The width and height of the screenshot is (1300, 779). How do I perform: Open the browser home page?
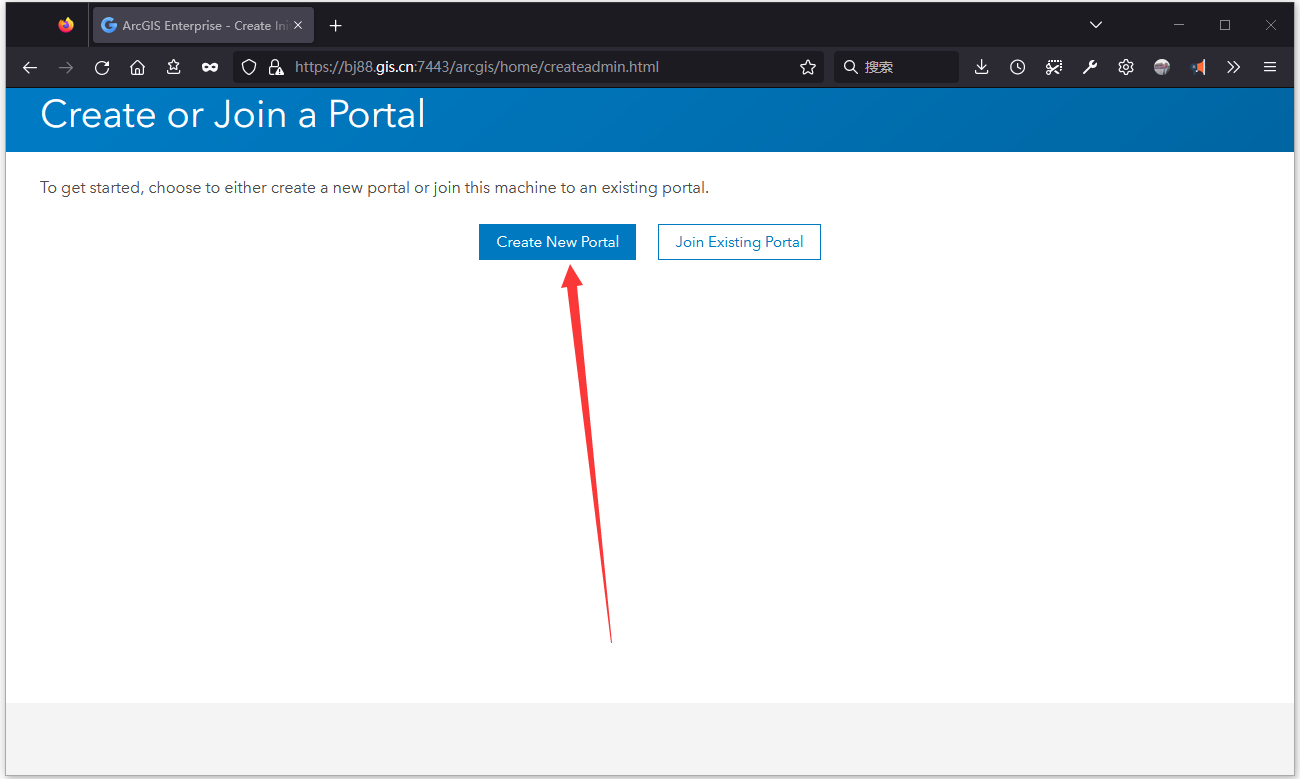138,67
